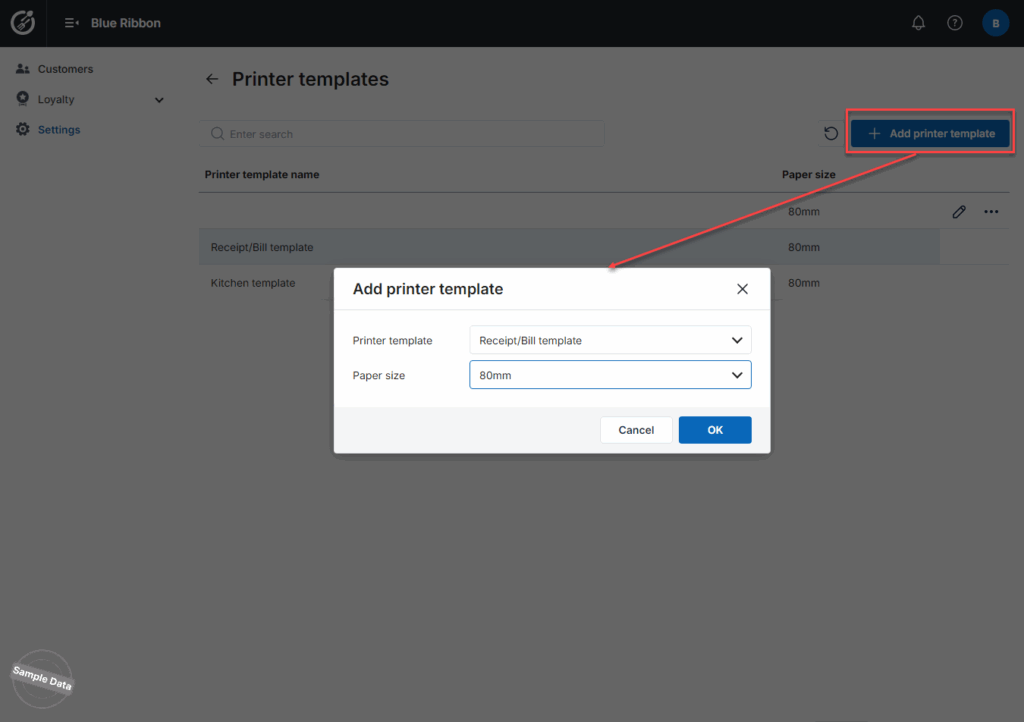Open the user avatar B menu
This screenshot has width=1024, height=722.
click(x=995, y=23)
